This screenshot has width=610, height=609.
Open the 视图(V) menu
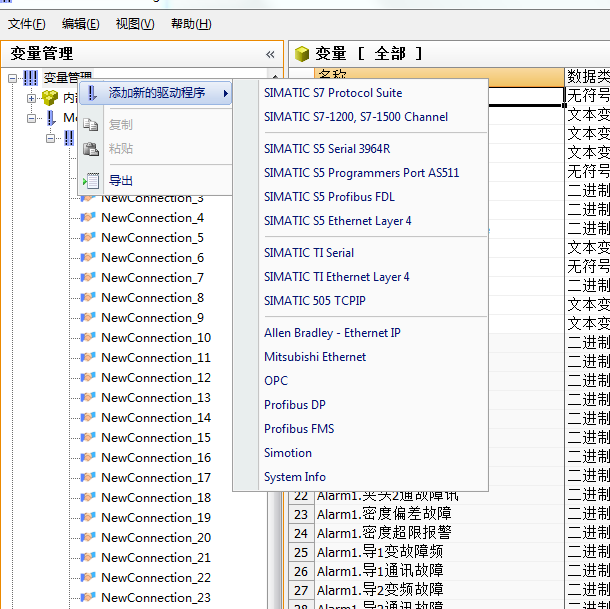[x=135, y=24]
